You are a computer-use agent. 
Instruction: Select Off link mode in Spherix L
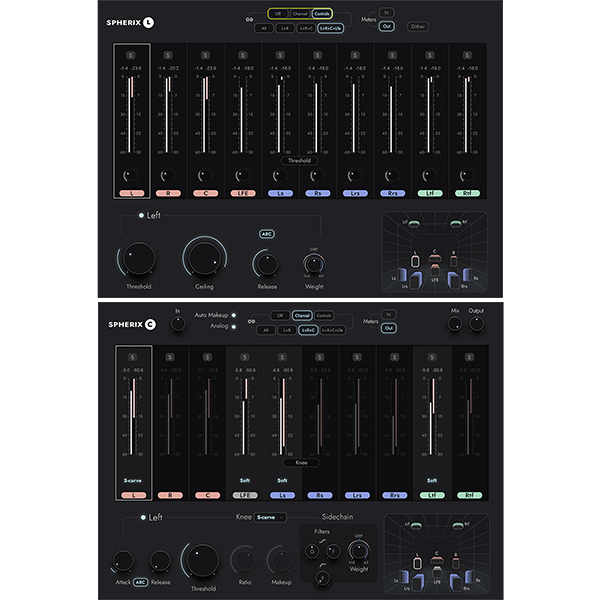point(278,14)
